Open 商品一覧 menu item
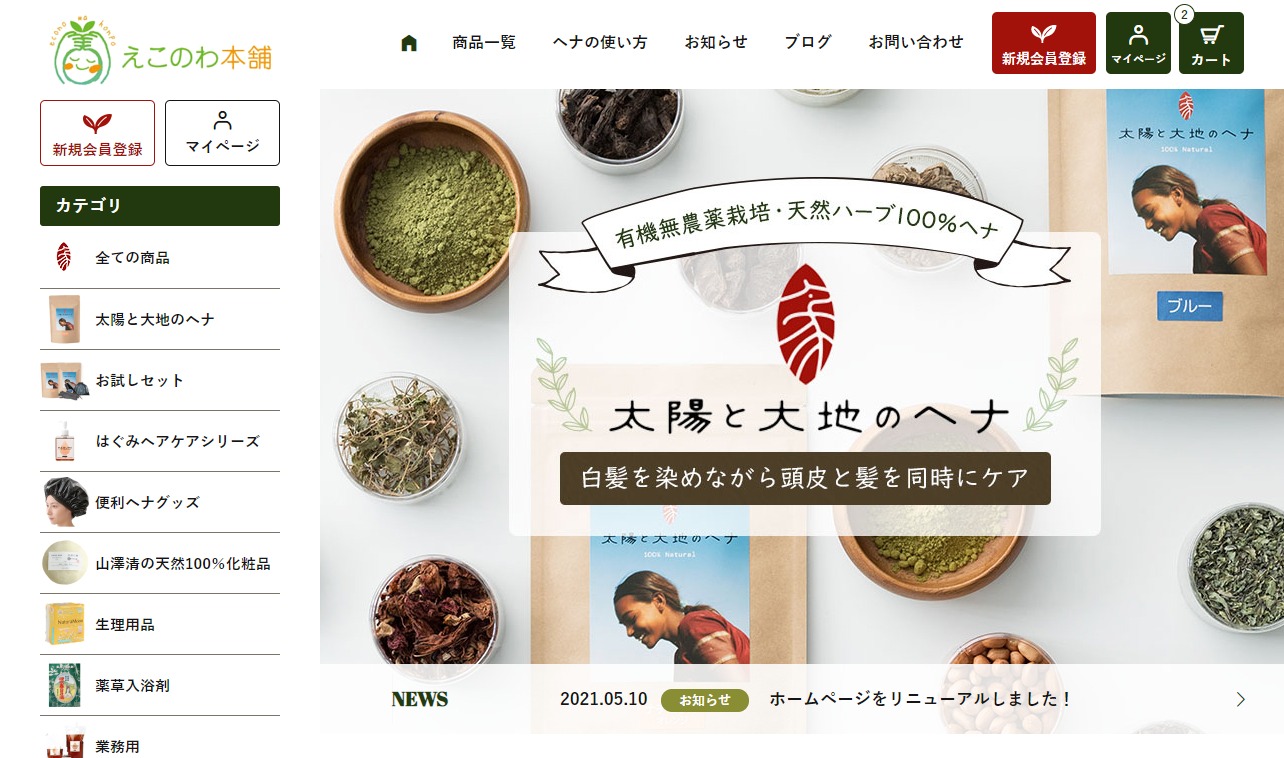Screen dimensions: 1284x758 click(484, 42)
